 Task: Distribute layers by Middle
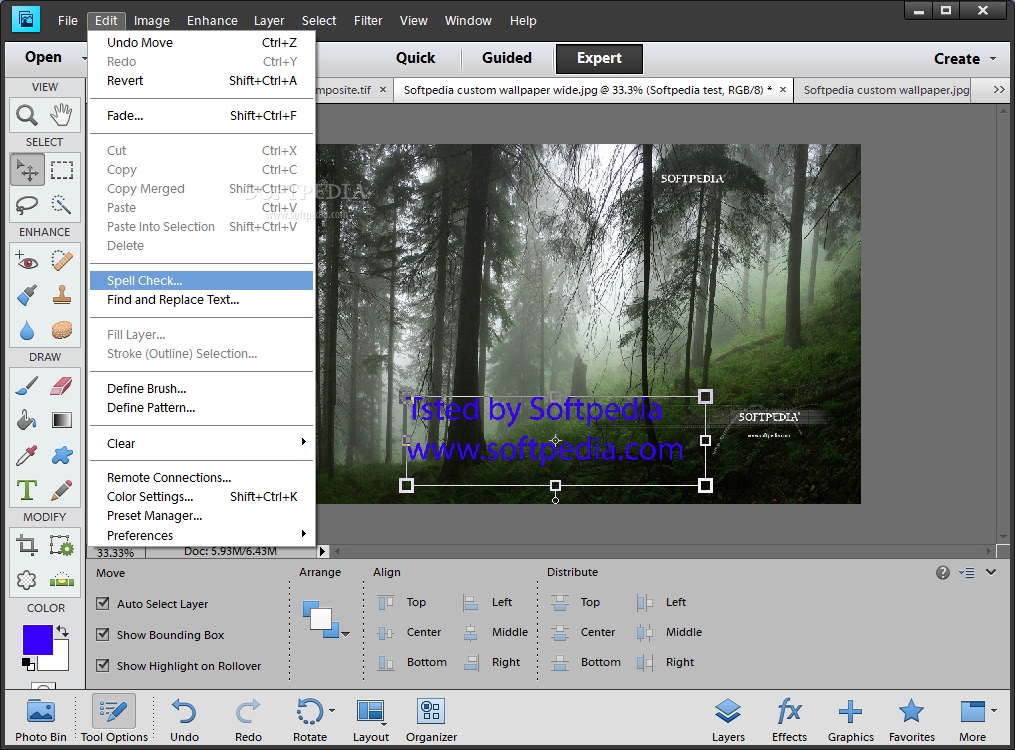coord(670,632)
